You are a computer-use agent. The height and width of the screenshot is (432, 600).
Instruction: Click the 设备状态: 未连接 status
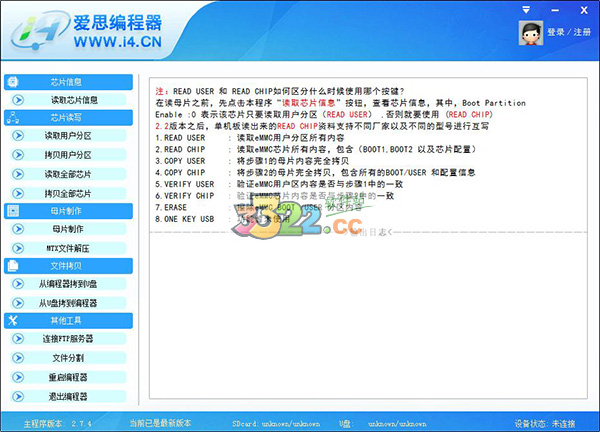coord(545,424)
